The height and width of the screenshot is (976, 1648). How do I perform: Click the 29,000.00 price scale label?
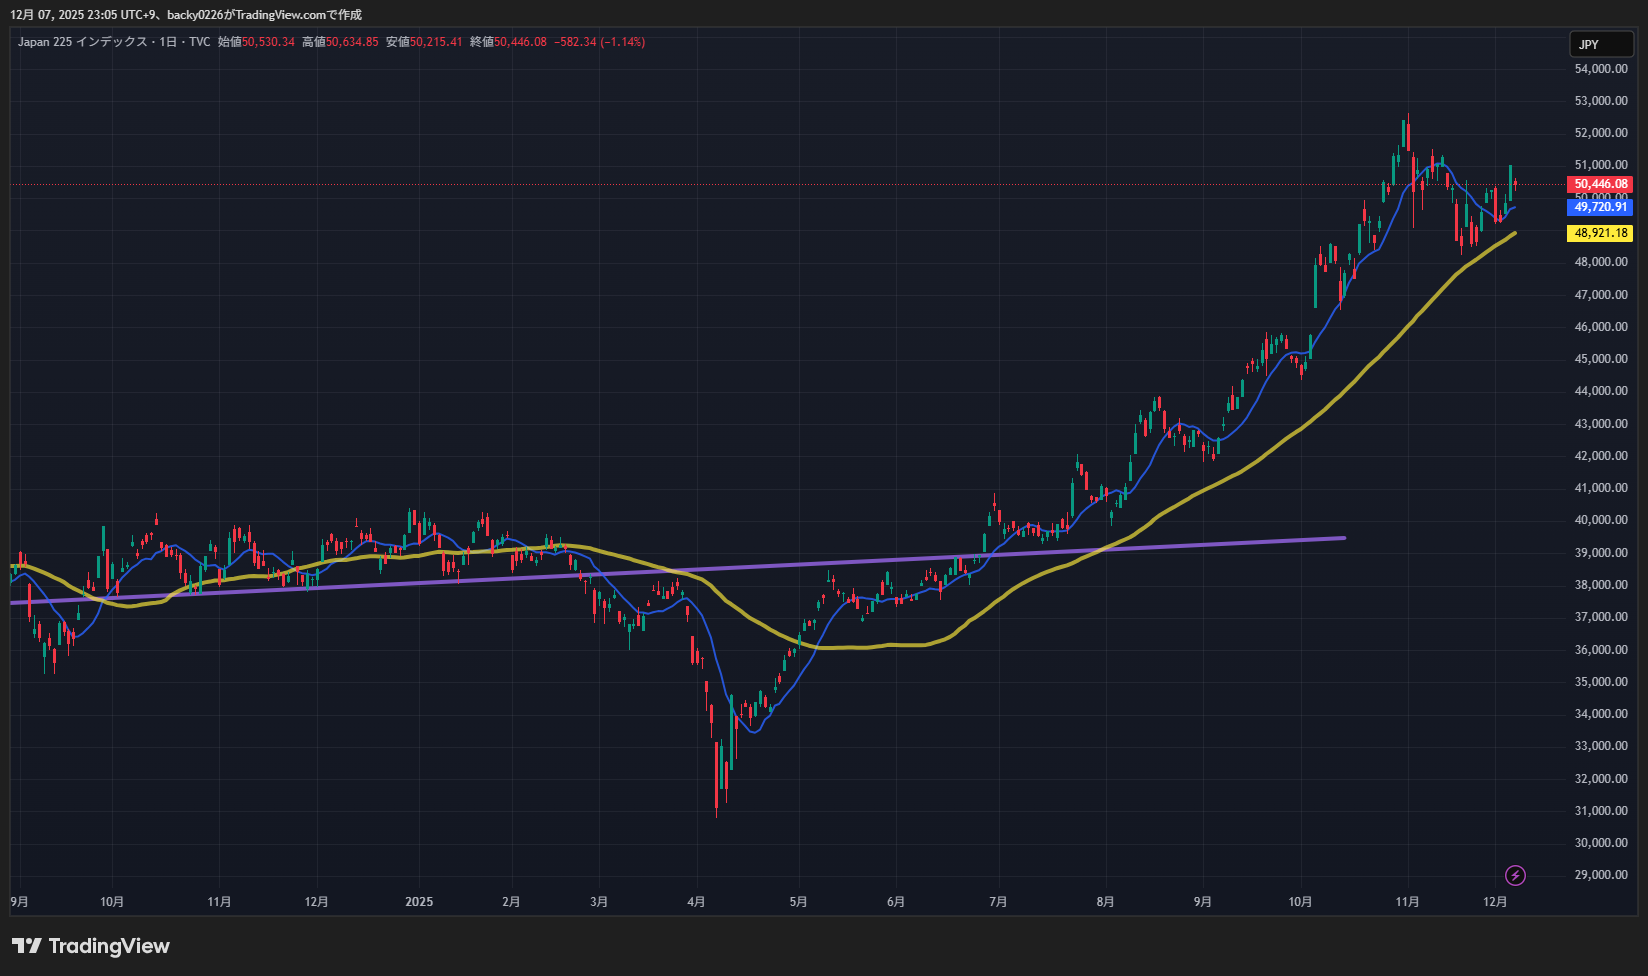(x=1600, y=875)
